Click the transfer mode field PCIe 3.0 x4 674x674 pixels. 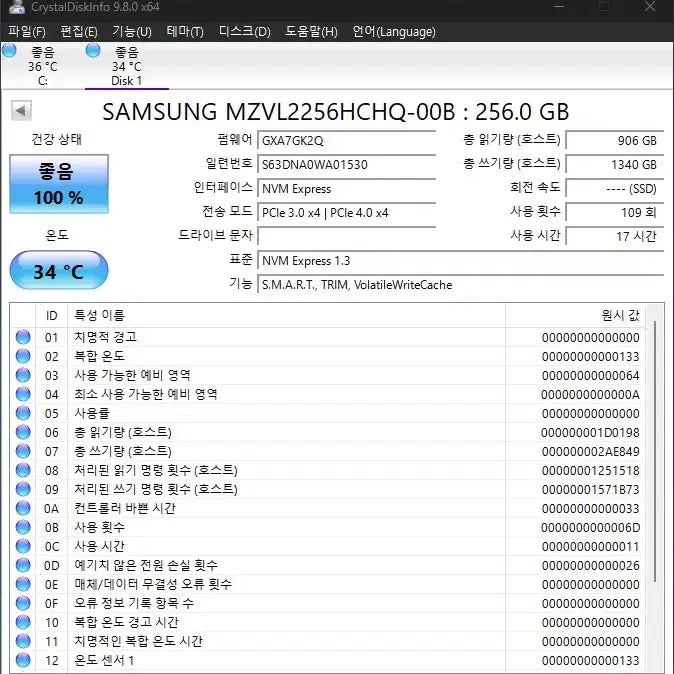346,213
